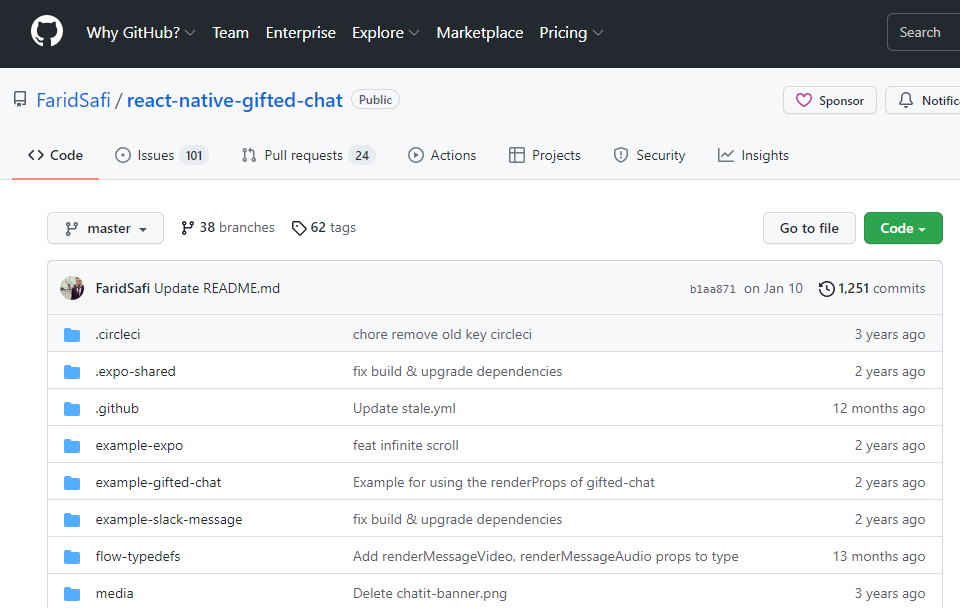Open the flow-typedefs folder
The height and width of the screenshot is (608, 960).
point(138,557)
